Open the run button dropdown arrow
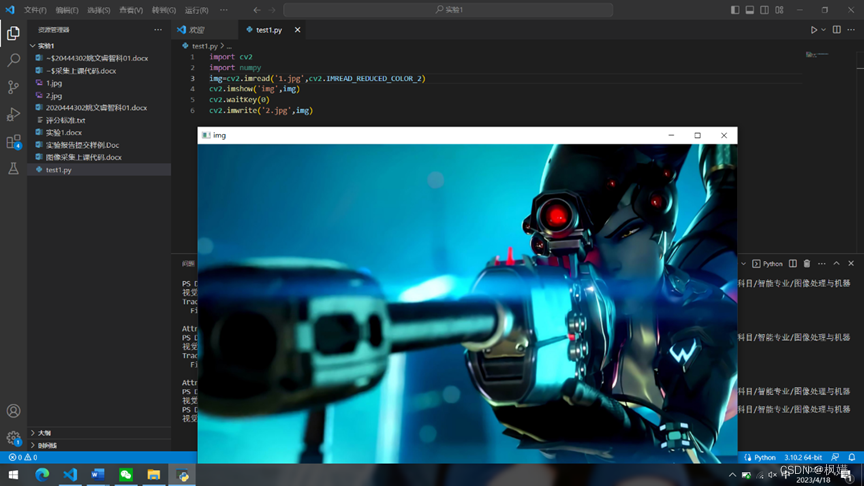Viewport: 864px width, 486px height. pos(823,30)
